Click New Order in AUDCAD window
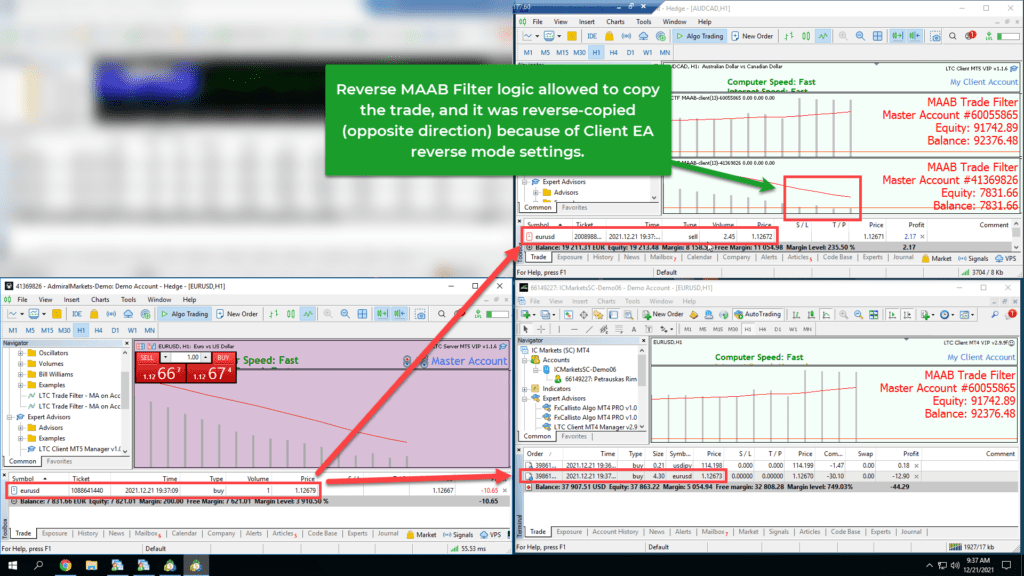This screenshot has height=576, width=1024. coord(752,37)
